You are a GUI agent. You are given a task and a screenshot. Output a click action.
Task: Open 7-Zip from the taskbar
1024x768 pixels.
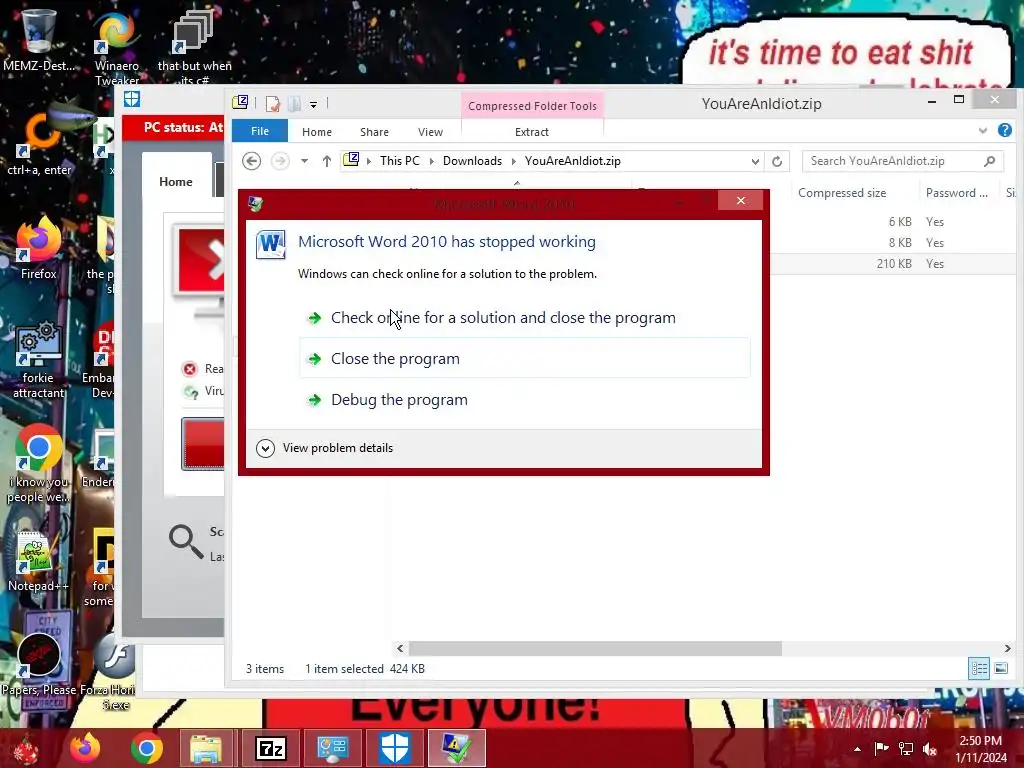point(270,748)
